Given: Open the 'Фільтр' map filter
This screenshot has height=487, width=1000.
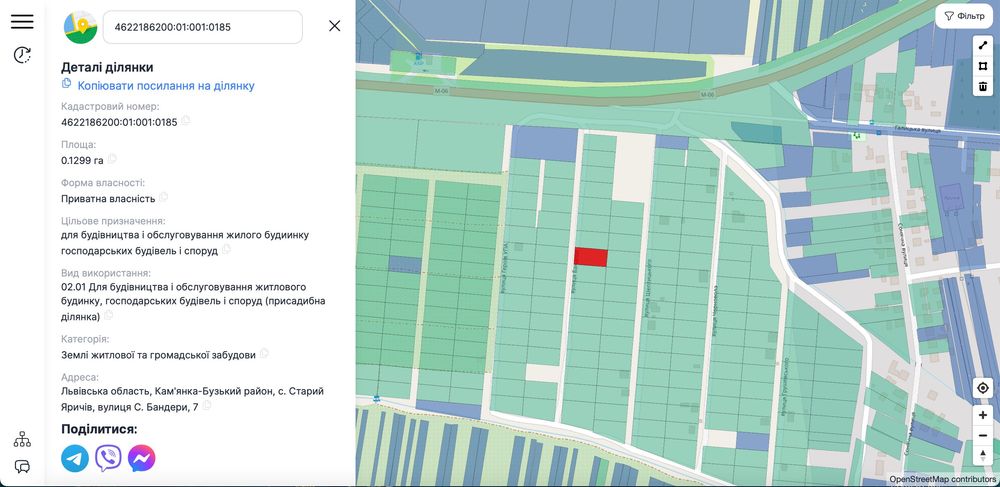Looking at the screenshot, I should coord(964,16).
